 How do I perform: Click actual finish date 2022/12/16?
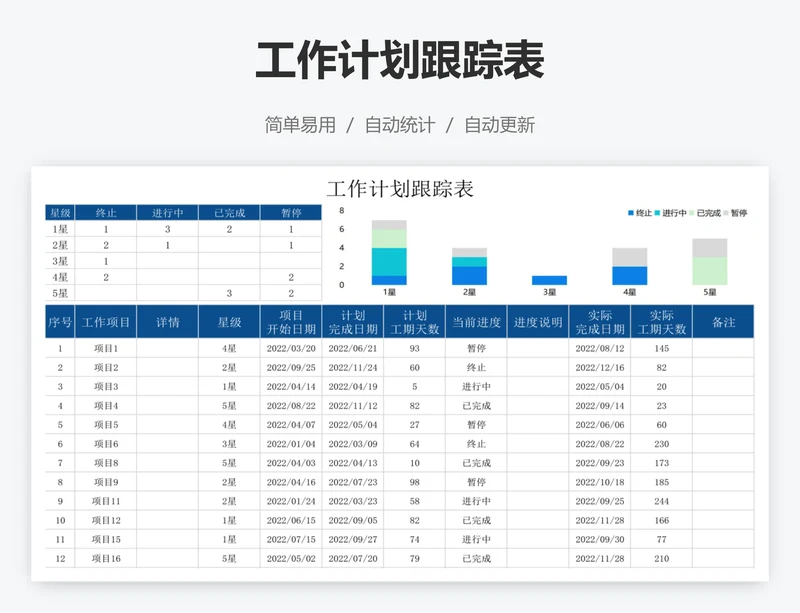coord(600,367)
